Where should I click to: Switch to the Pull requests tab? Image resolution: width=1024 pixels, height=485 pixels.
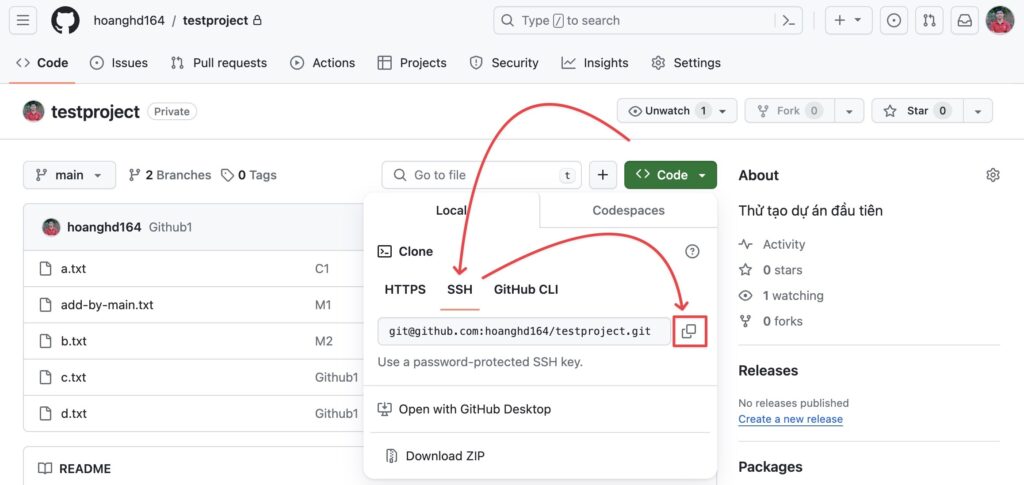(219, 63)
